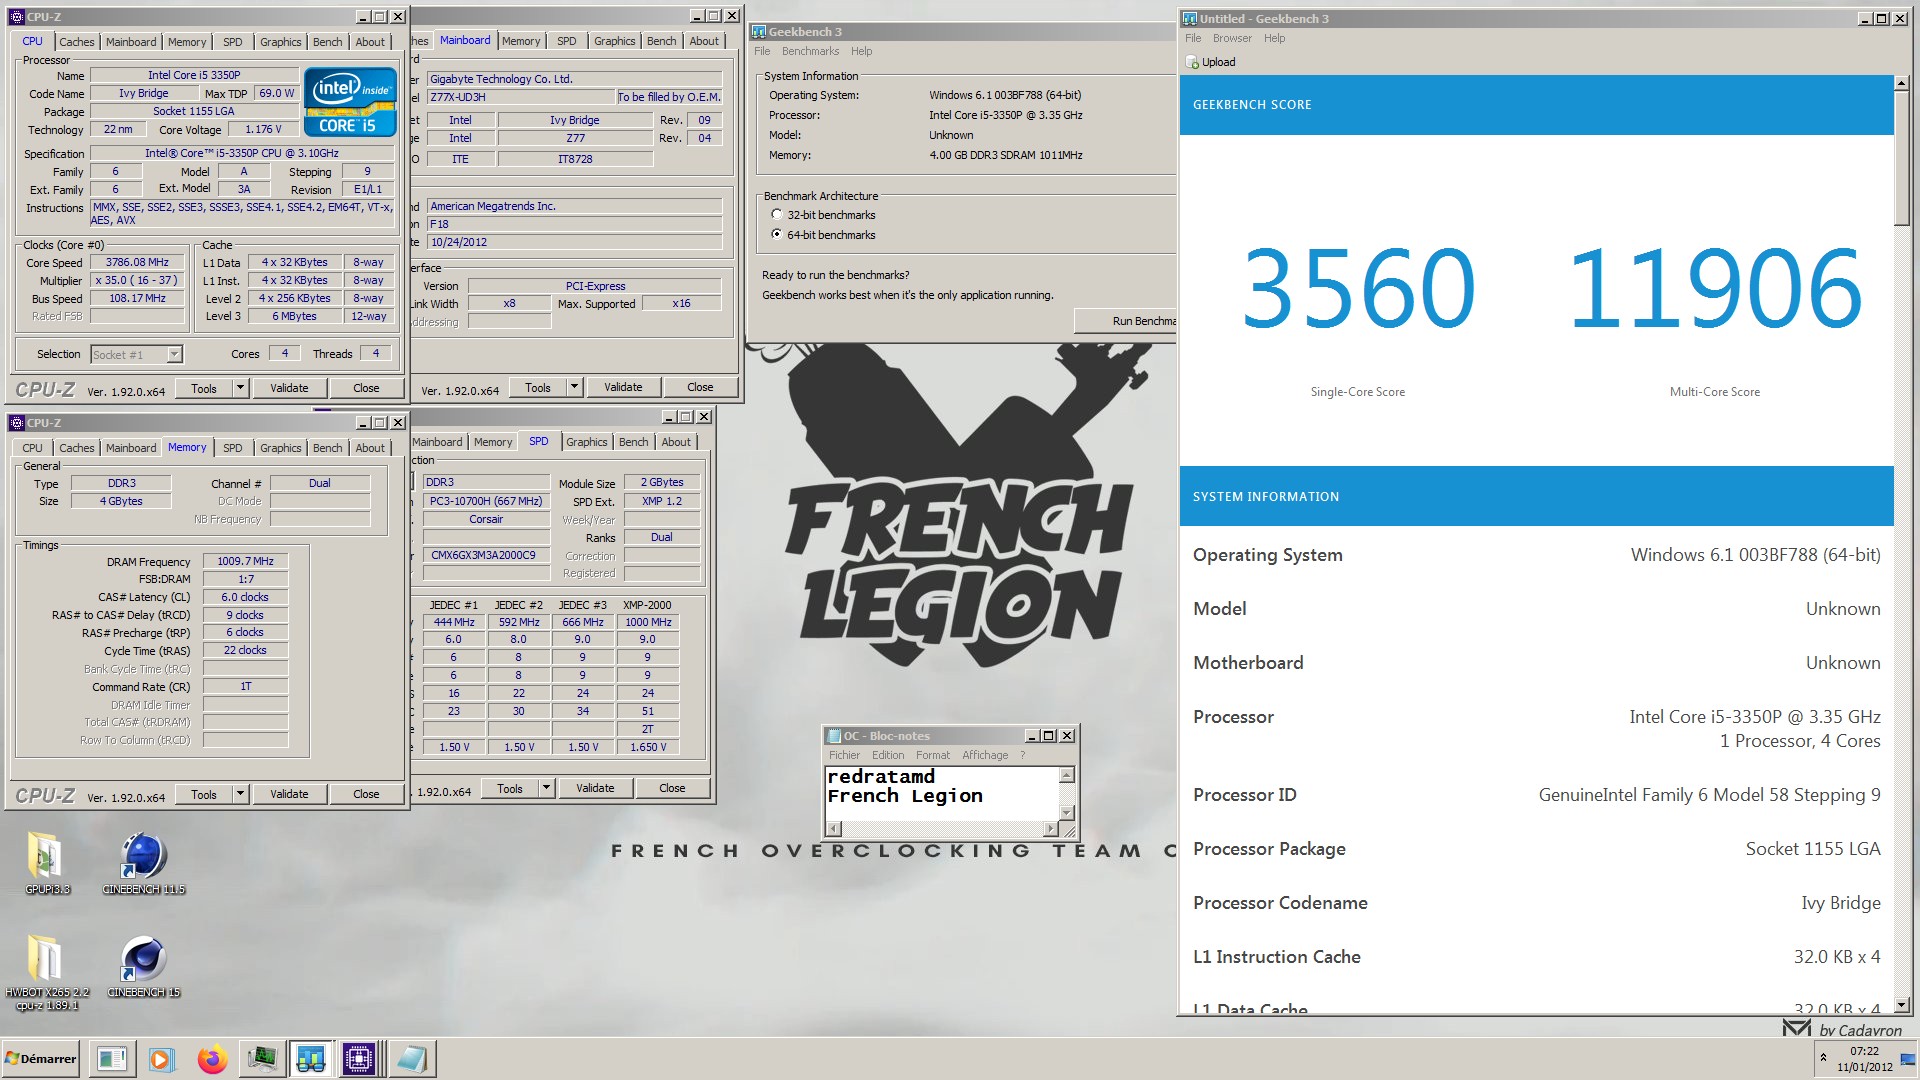Click the 11906 multi-core score
The image size is (1920, 1080).
1715,289
